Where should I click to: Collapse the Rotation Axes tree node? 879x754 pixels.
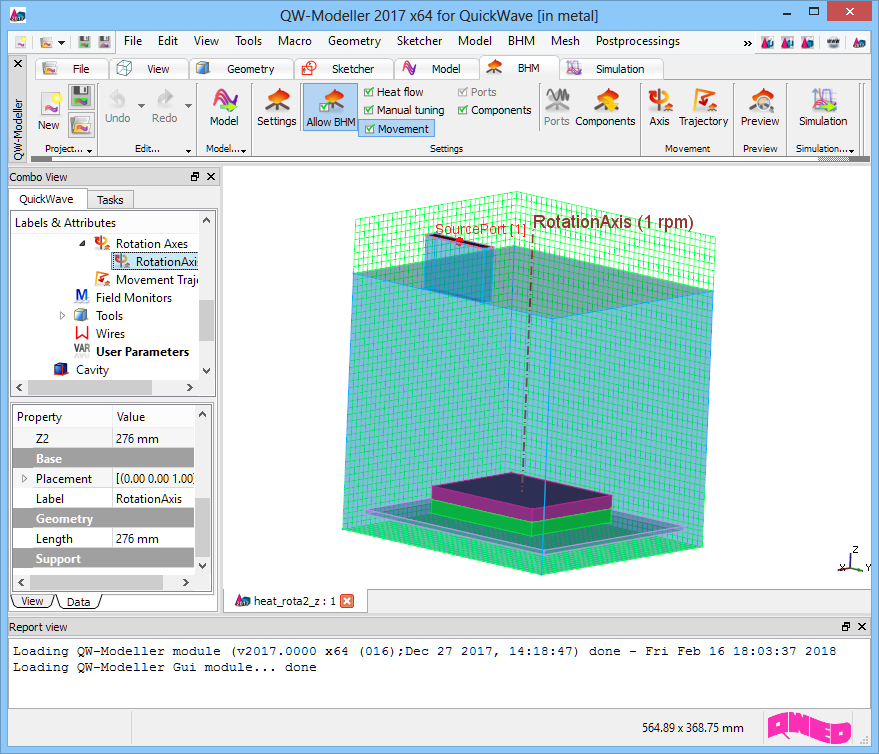82,244
